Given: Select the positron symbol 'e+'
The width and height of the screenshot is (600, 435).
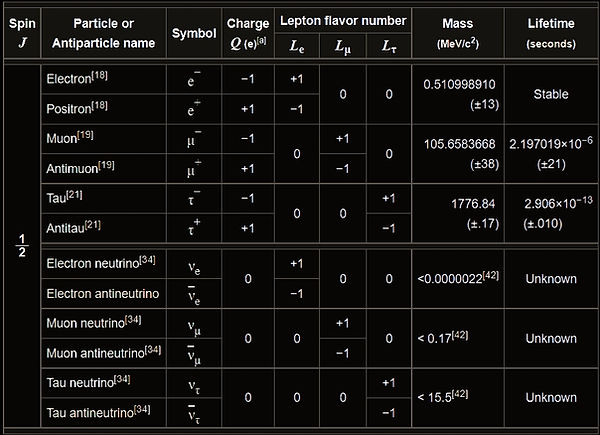Looking at the screenshot, I should [194, 109].
